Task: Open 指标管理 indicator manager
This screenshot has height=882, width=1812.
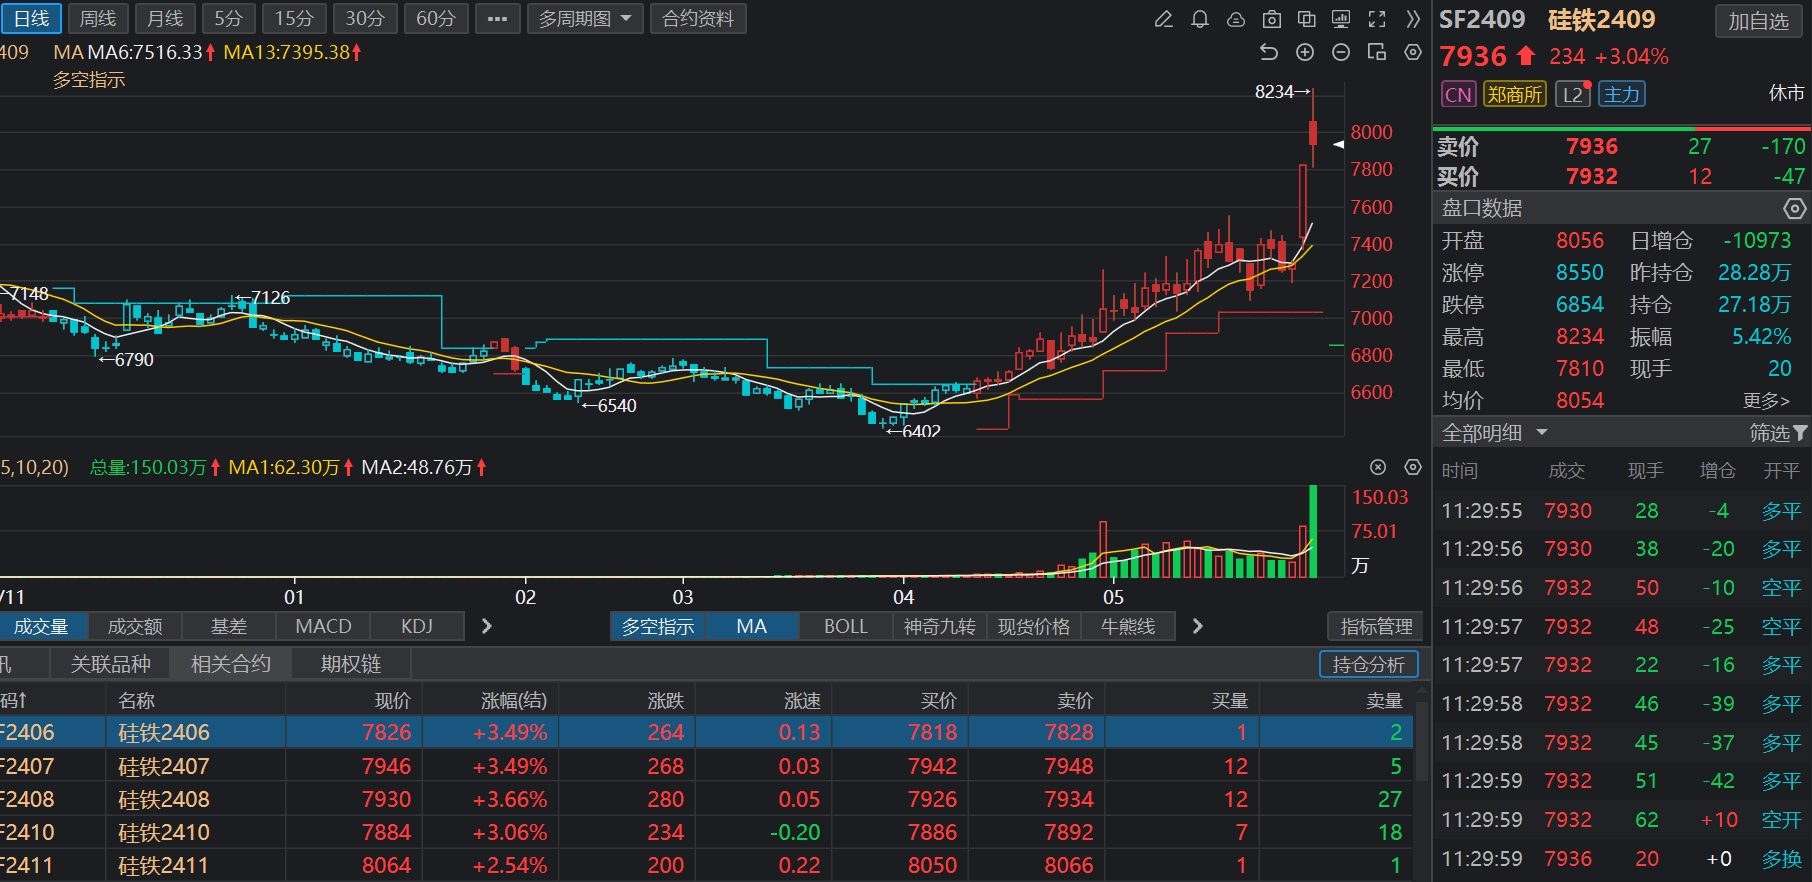Action: click(x=1377, y=627)
